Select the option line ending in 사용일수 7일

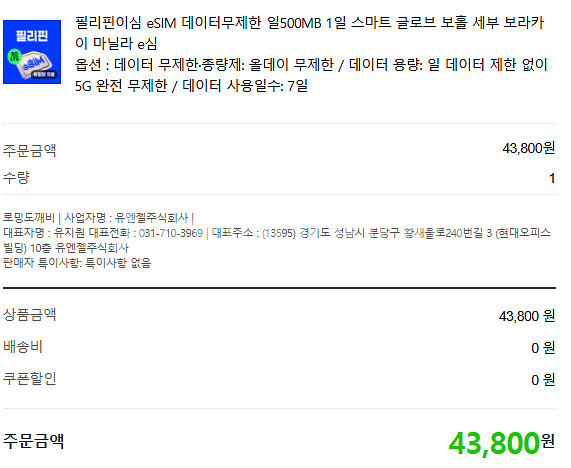(x=311, y=75)
